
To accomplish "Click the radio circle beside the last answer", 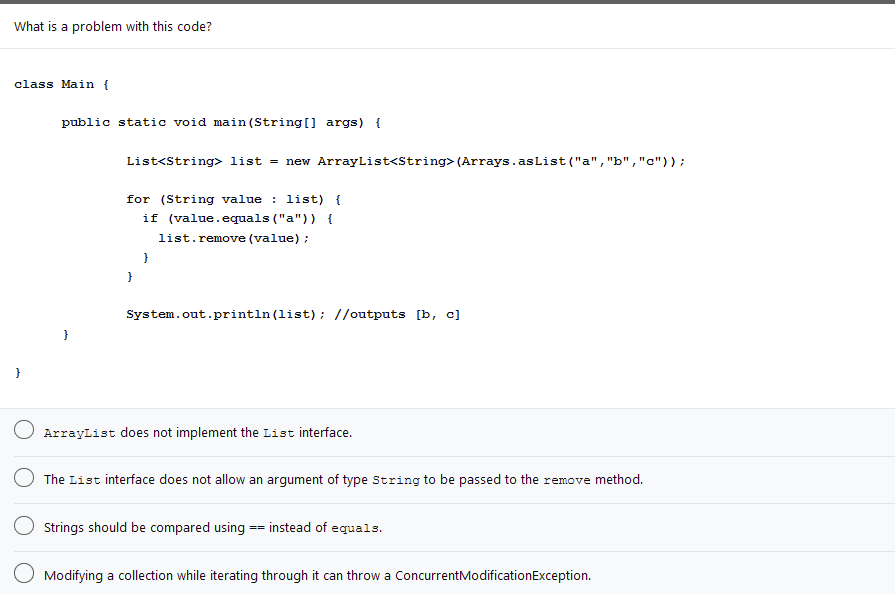I will click(24, 572).
